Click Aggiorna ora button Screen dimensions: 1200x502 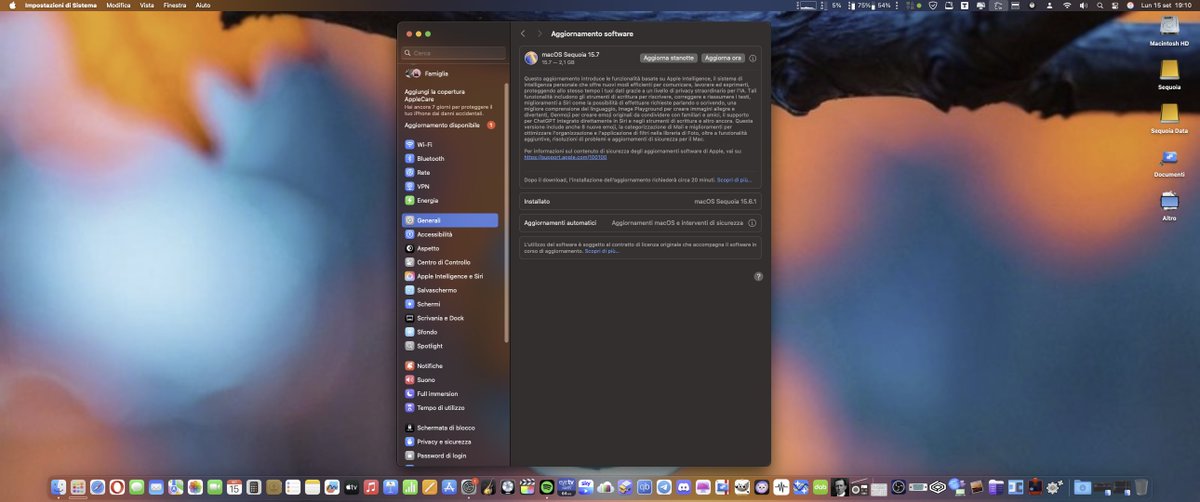pos(723,58)
